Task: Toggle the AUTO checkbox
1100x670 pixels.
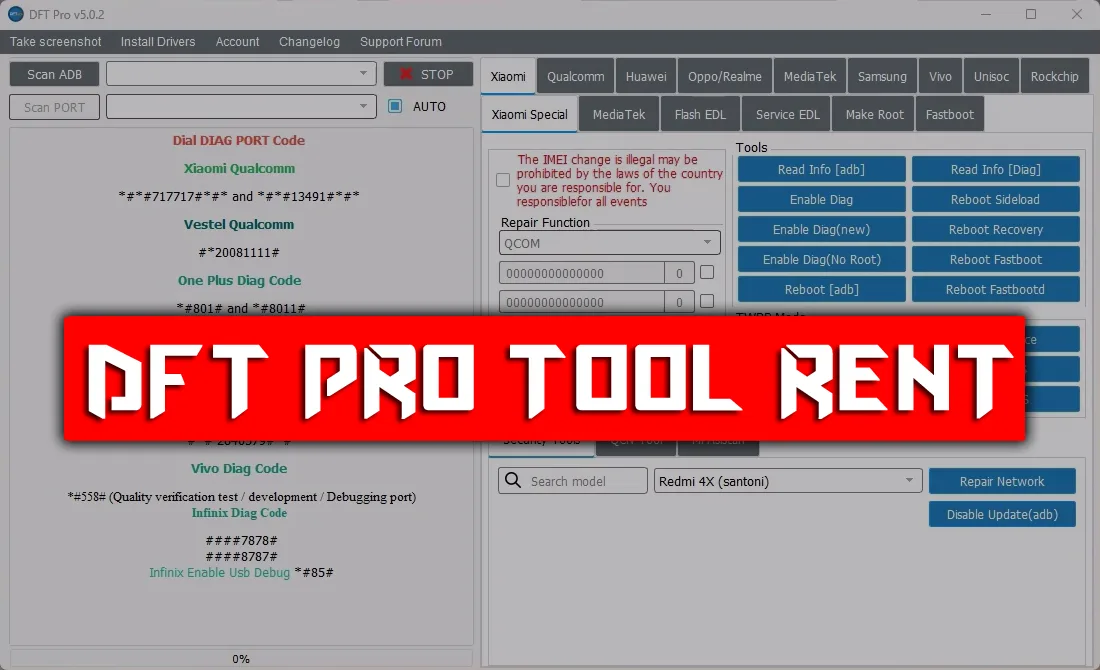Action: [x=395, y=107]
